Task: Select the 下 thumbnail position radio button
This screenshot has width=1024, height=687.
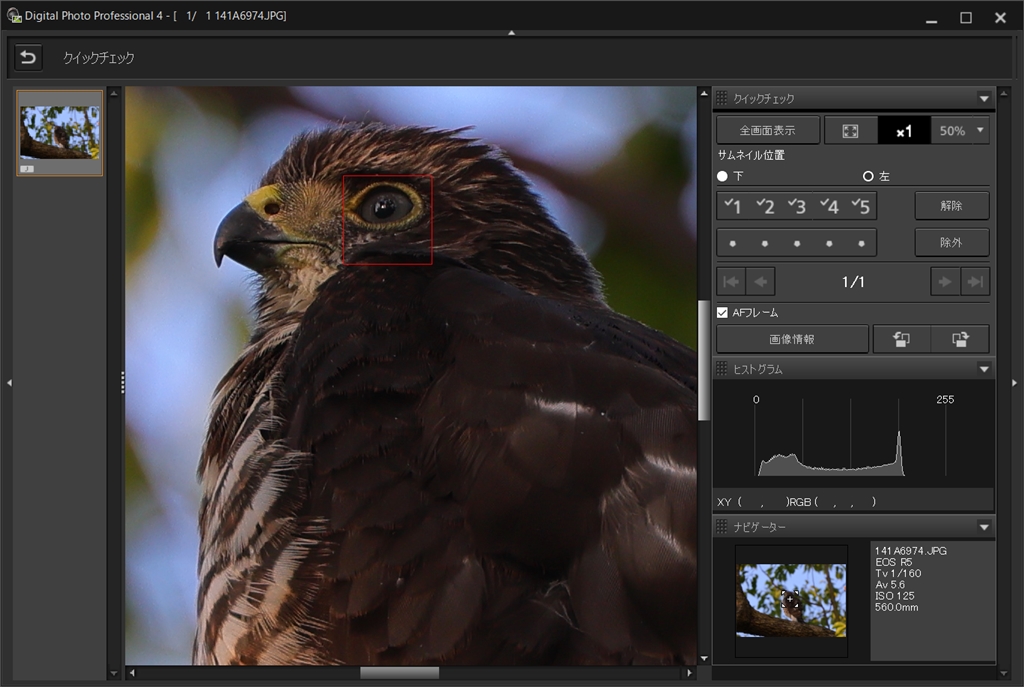Action: point(723,176)
